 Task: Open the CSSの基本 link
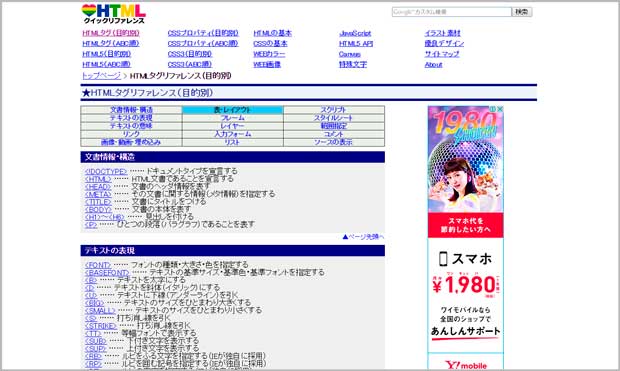click(x=270, y=44)
